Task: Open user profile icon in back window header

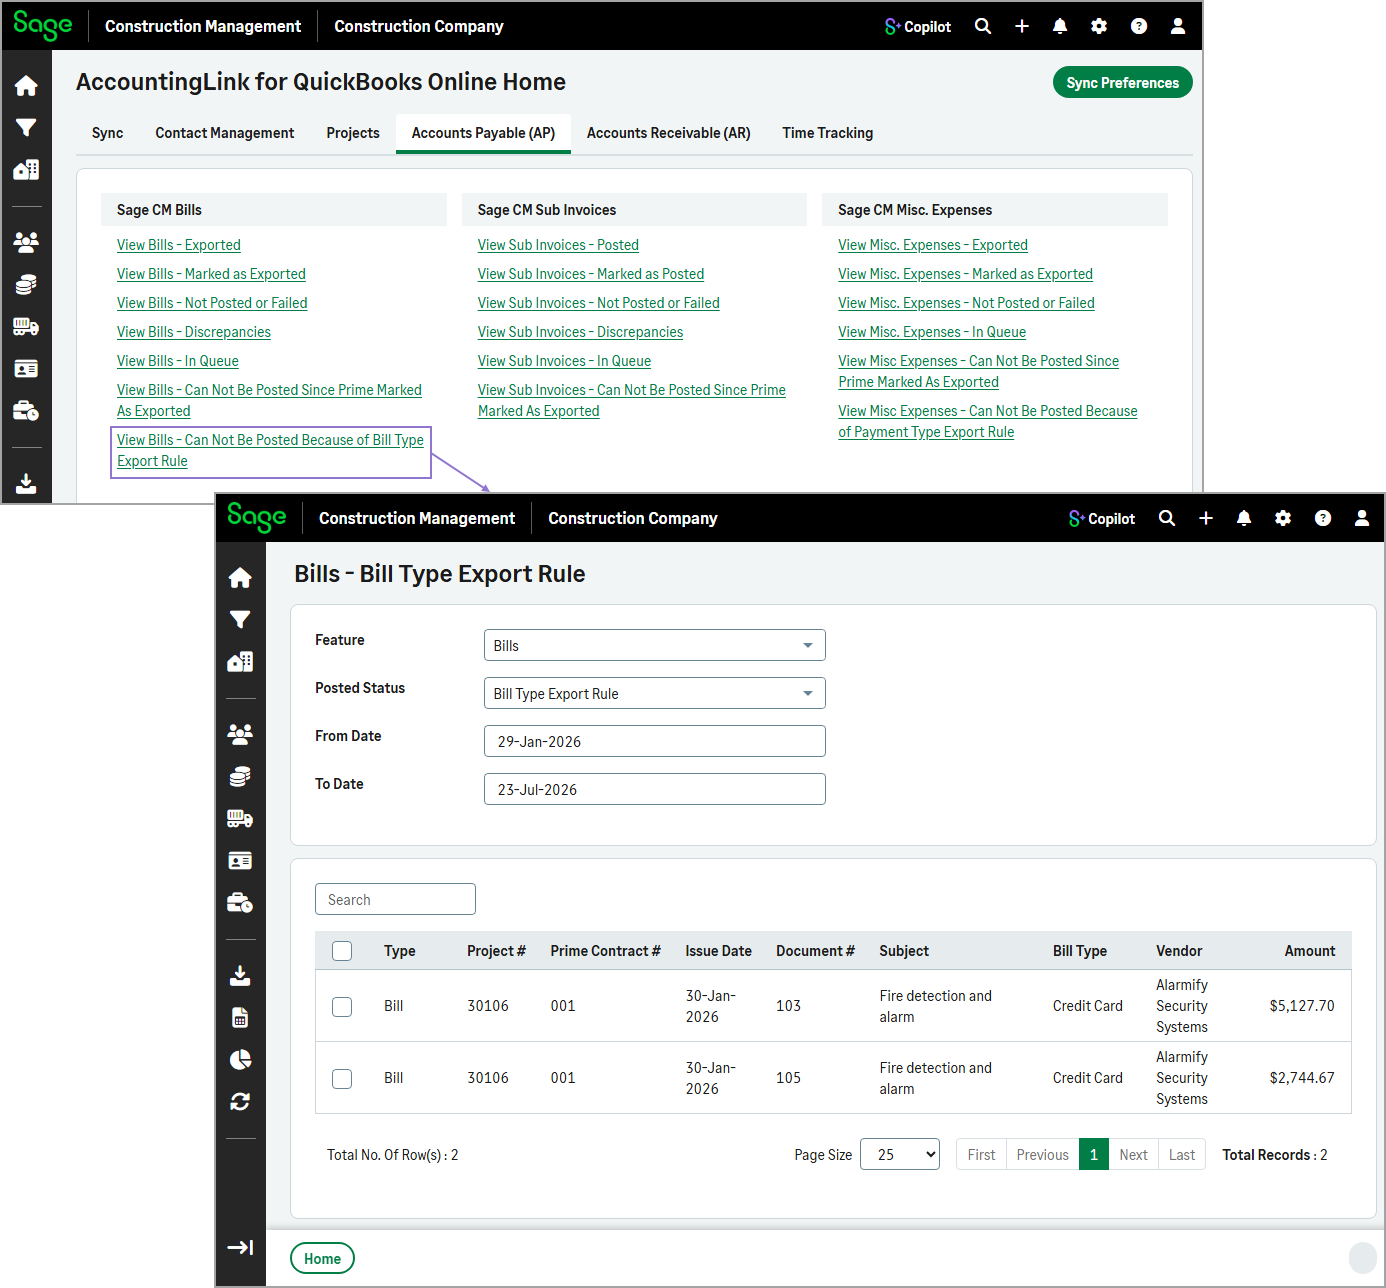Action: [x=1178, y=26]
